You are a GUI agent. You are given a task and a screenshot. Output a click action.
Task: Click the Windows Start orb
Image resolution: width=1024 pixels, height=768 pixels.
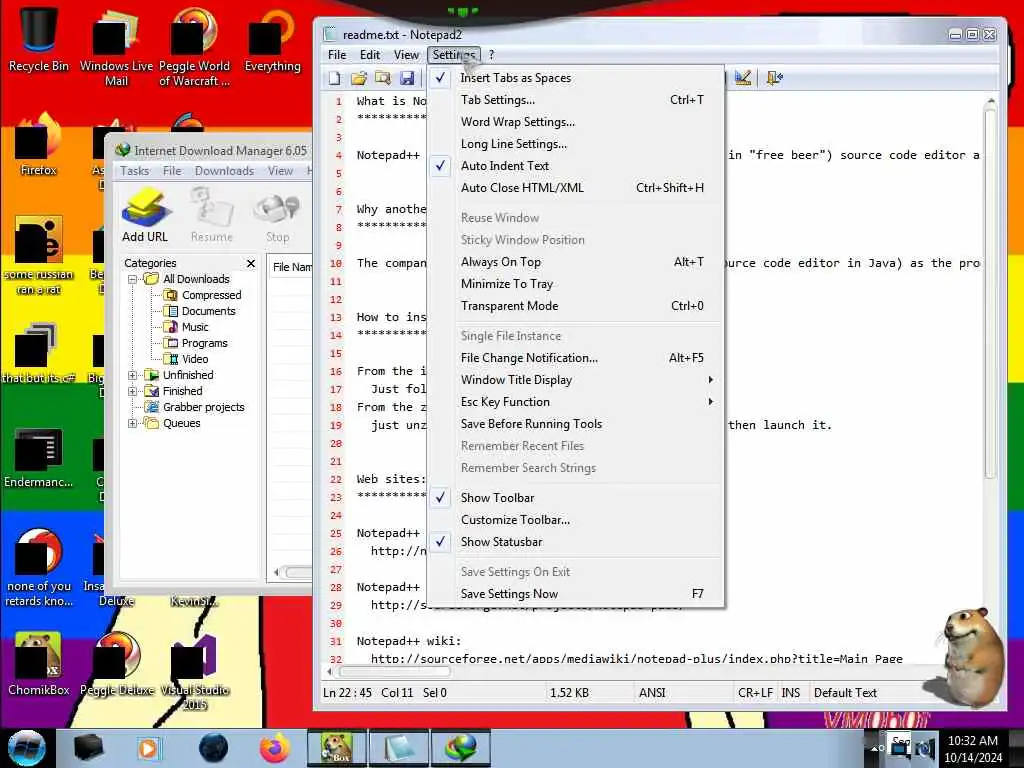[27, 748]
